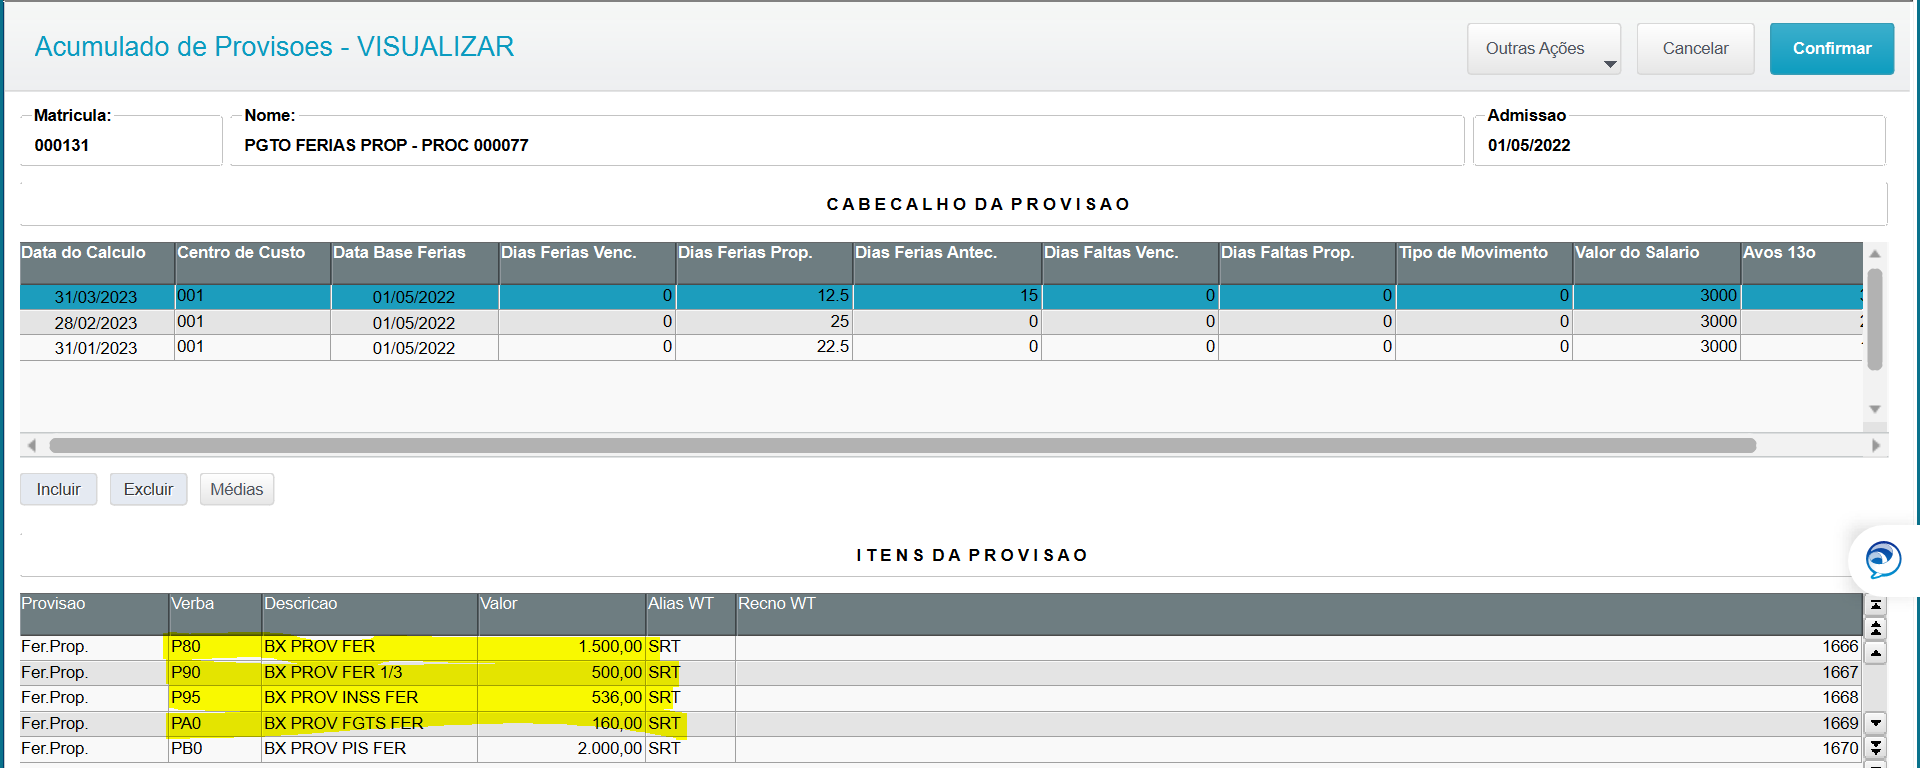This screenshot has width=1920, height=768.
Task: Select the Dias Ferias Venc. column header
Action: click(587, 262)
